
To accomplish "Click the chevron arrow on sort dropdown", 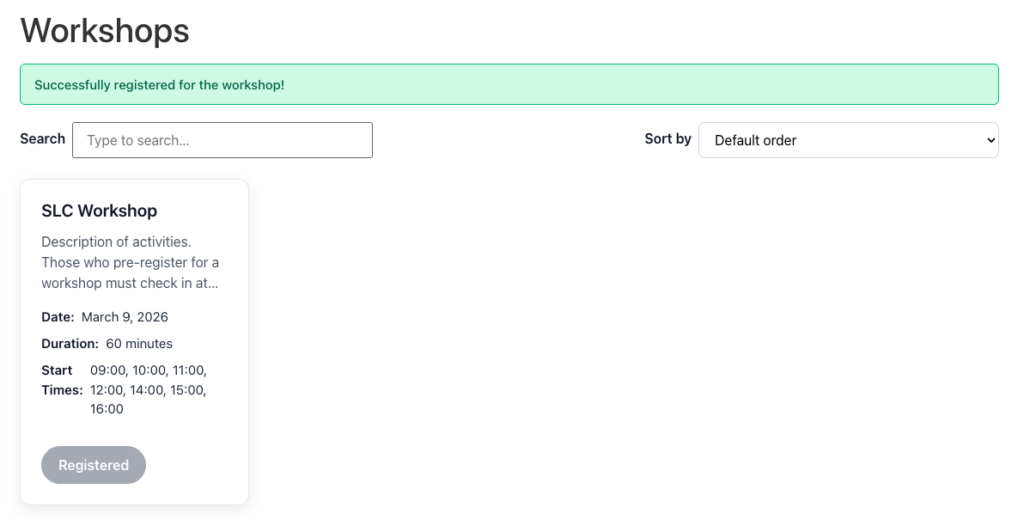I will (990, 141).
